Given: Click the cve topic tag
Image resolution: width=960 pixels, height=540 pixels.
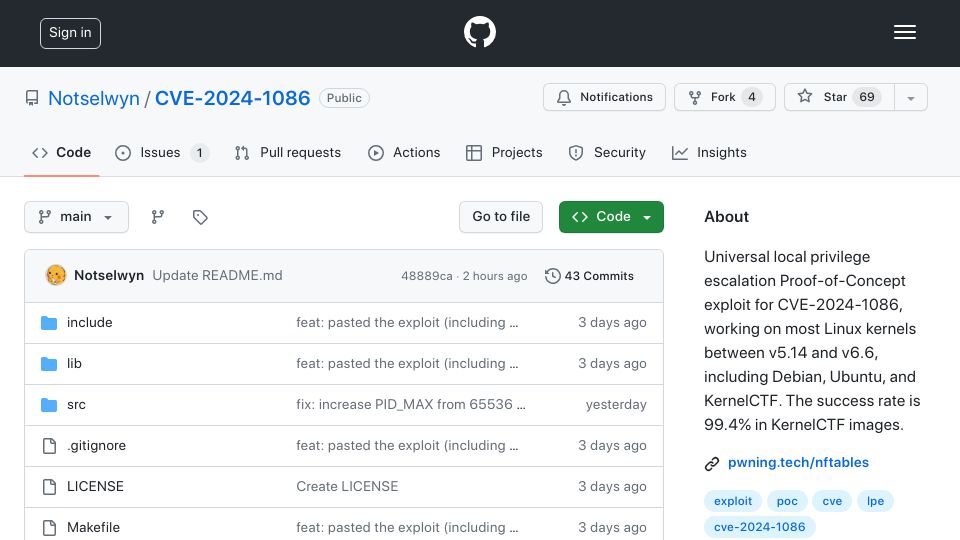Looking at the screenshot, I should click(x=832, y=501).
